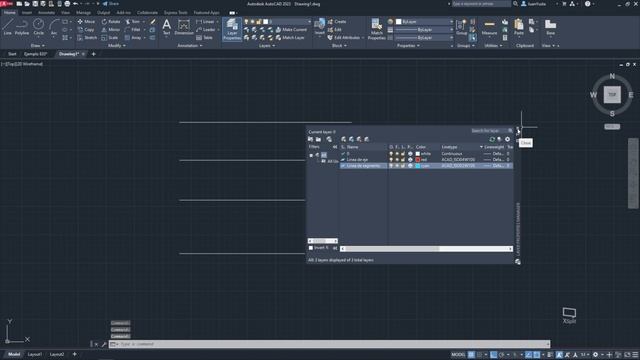
Task: Choose the Stretch tool
Action: click(x=87, y=38)
